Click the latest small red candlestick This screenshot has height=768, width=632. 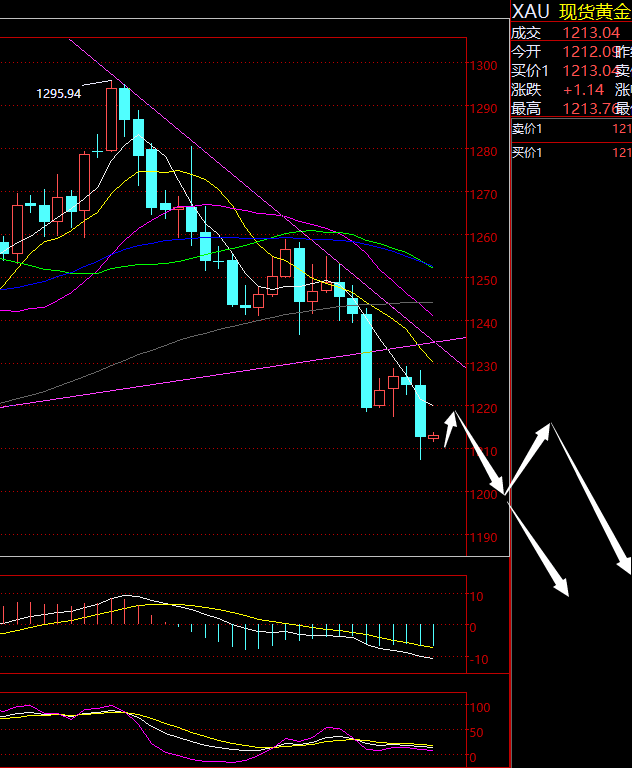click(434, 437)
